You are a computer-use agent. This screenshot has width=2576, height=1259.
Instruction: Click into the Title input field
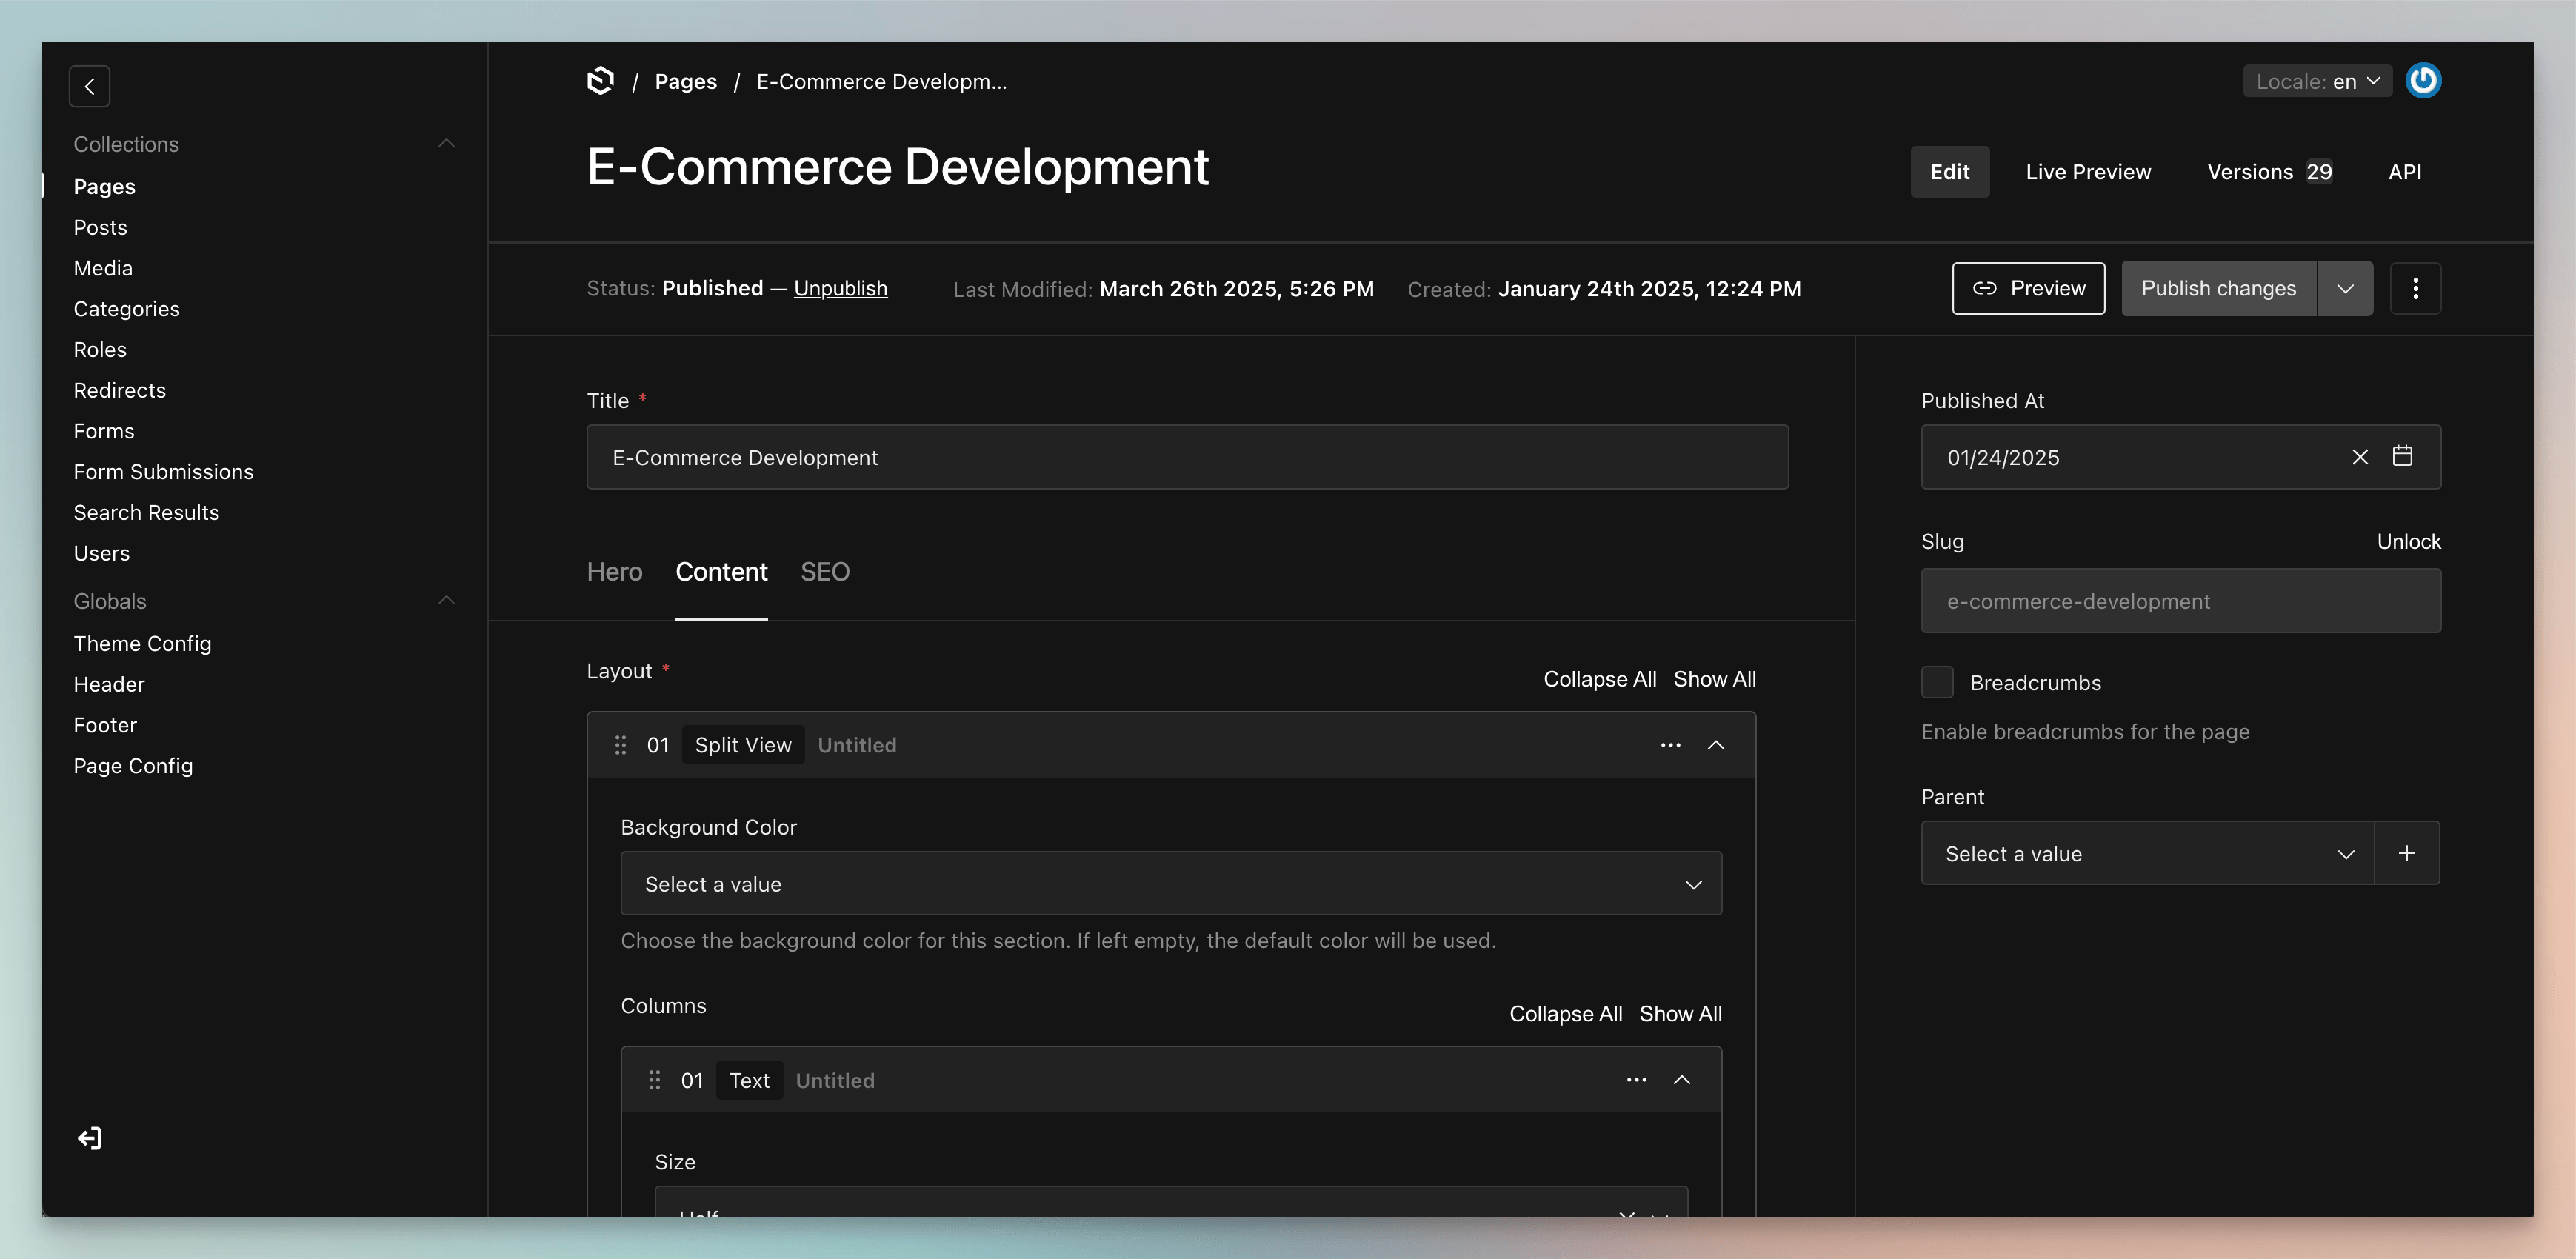(1187, 457)
